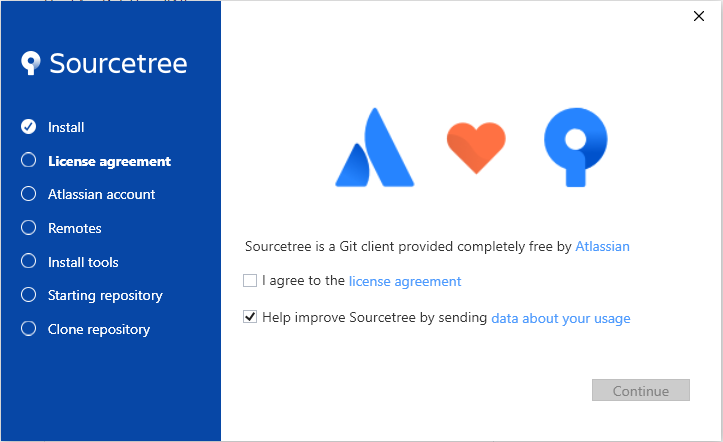Click the circle icon beside Starting repository

[29, 295]
